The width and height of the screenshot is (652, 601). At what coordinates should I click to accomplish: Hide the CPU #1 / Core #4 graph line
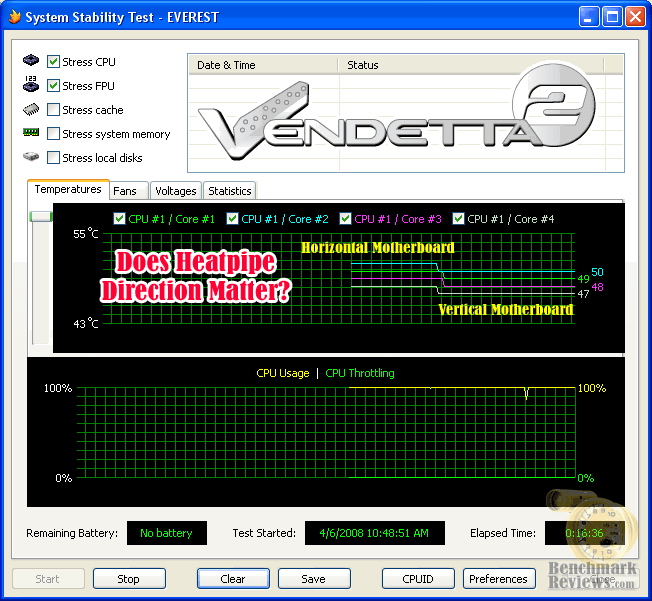[458, 218]
